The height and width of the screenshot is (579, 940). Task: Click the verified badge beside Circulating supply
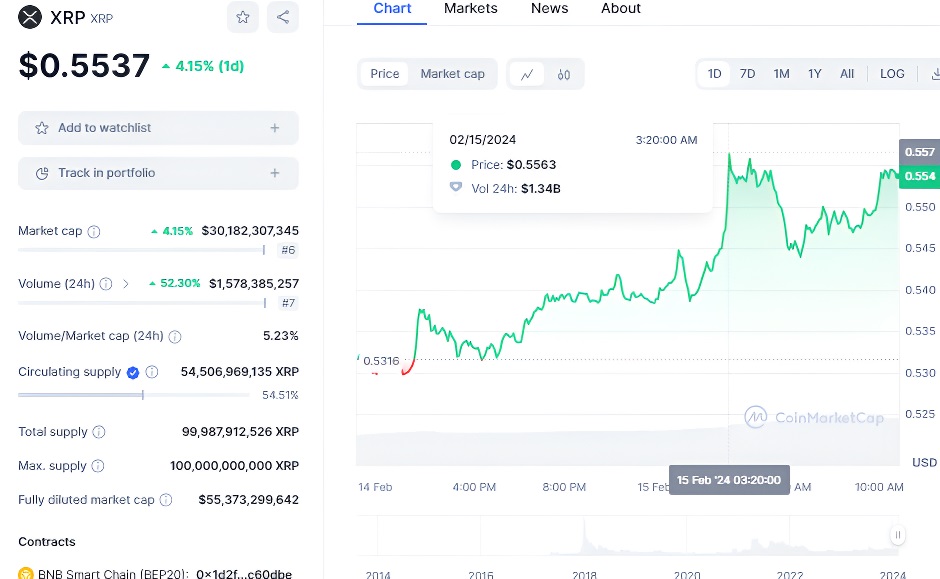(133, 373)
